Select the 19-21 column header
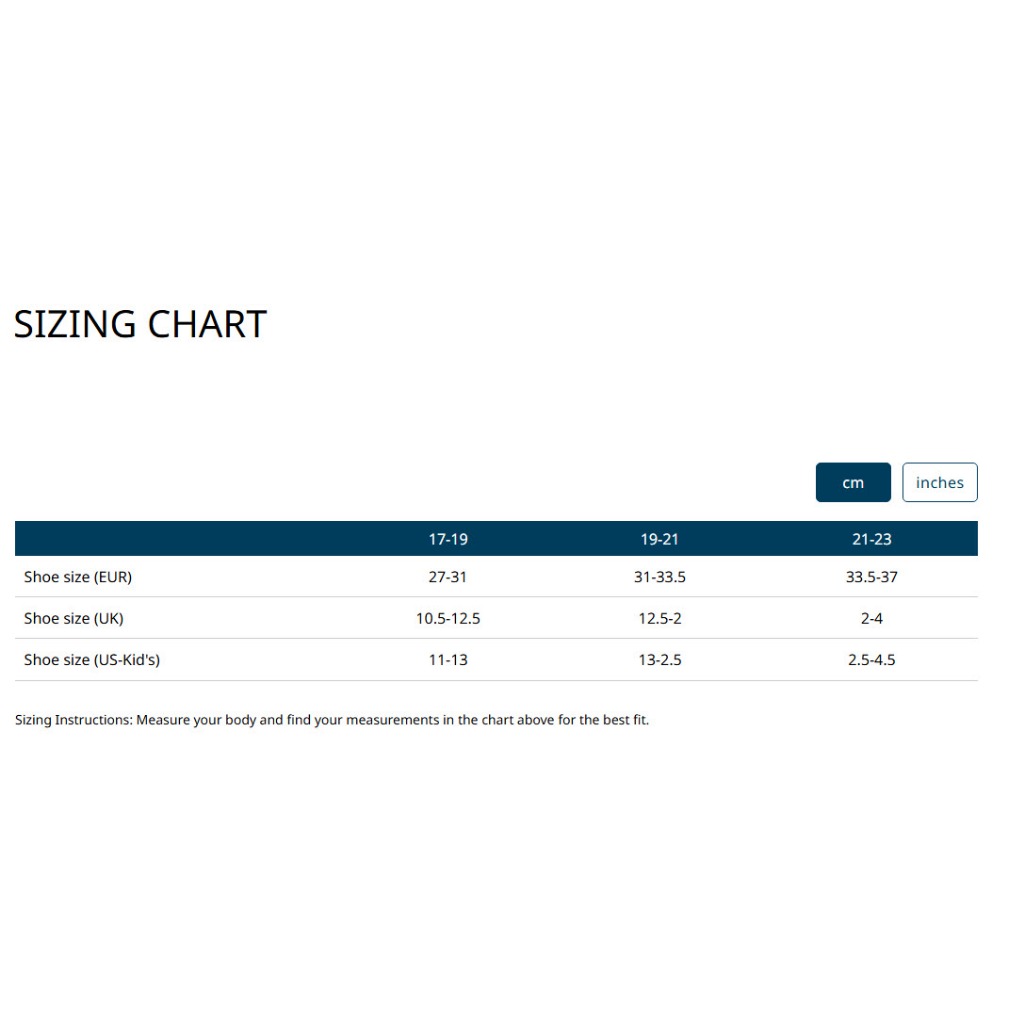 pyautogui.click(x=660, y=539)
